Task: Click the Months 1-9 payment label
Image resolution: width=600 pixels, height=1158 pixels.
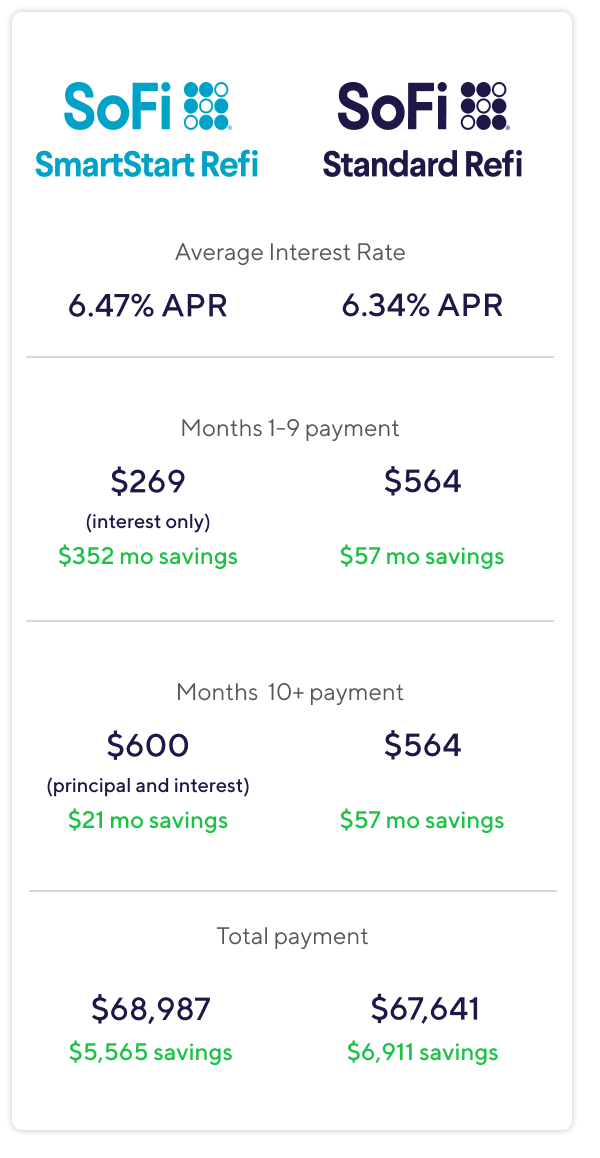Action: [290, 428]
